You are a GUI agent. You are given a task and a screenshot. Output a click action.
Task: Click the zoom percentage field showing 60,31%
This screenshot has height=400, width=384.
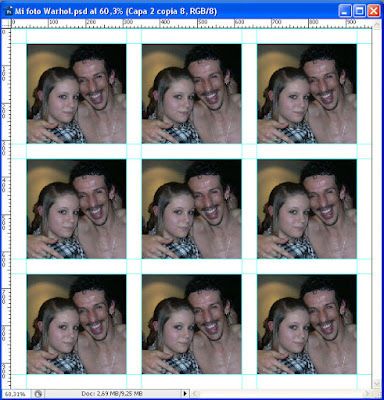(x=15, y=394)
